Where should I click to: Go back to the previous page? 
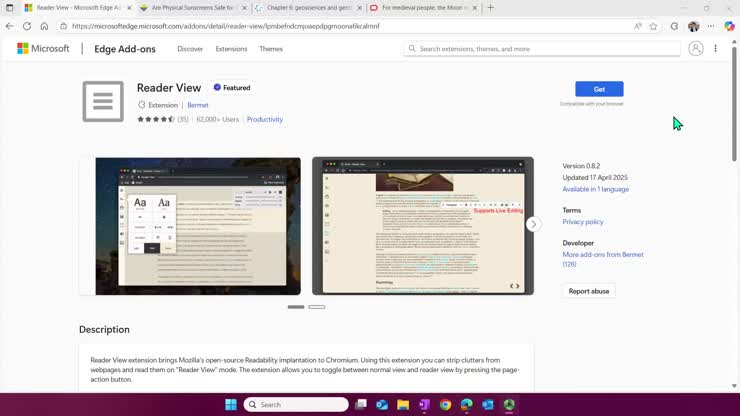coord(9,26)
